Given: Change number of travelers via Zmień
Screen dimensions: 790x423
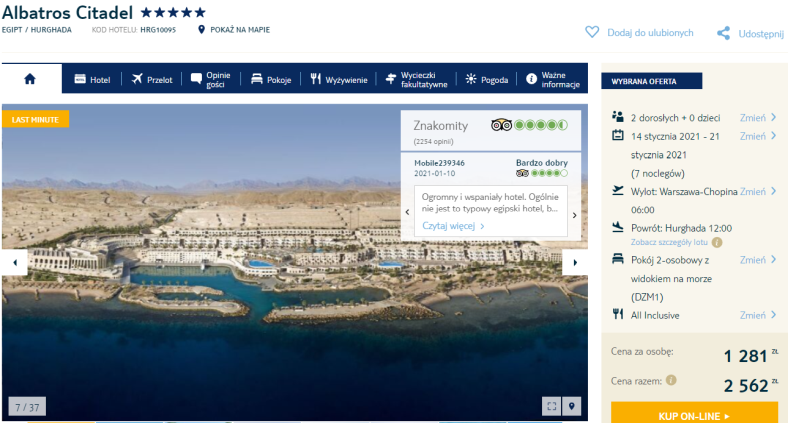Looking at the screenshot, I should click(x=758, y=117).
